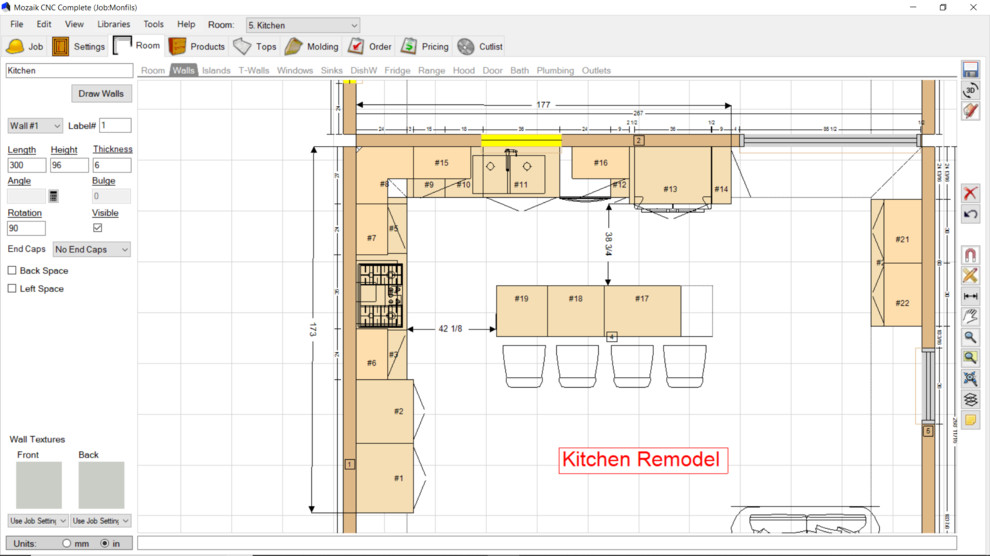Open the Pricing section
Image resolution: width=990 pixels, height=556 pixels.
point(424,47)
